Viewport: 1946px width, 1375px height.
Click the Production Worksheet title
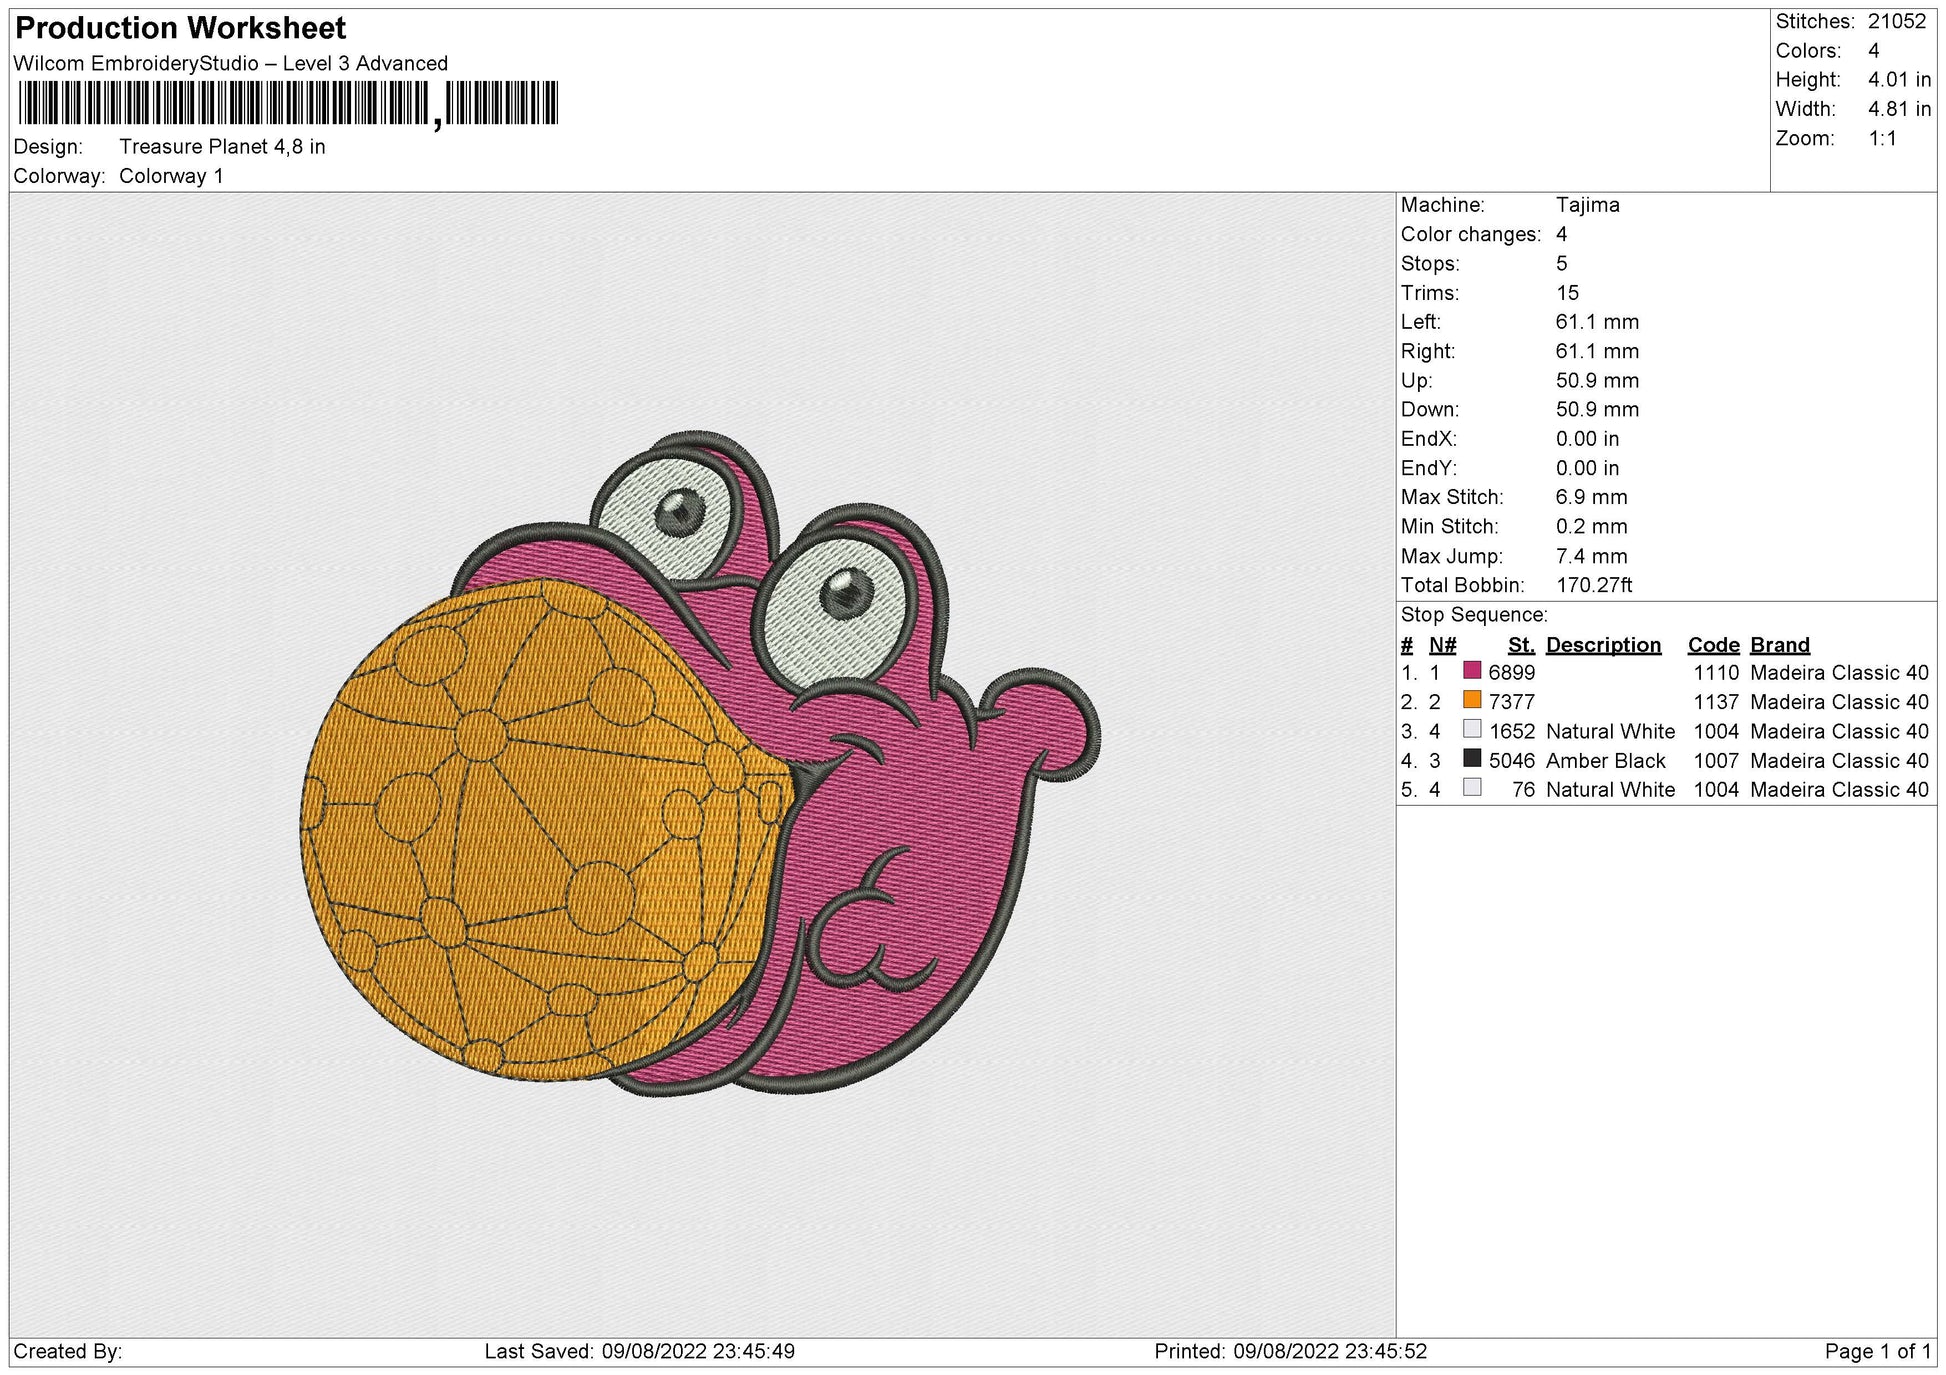point(181,28)
